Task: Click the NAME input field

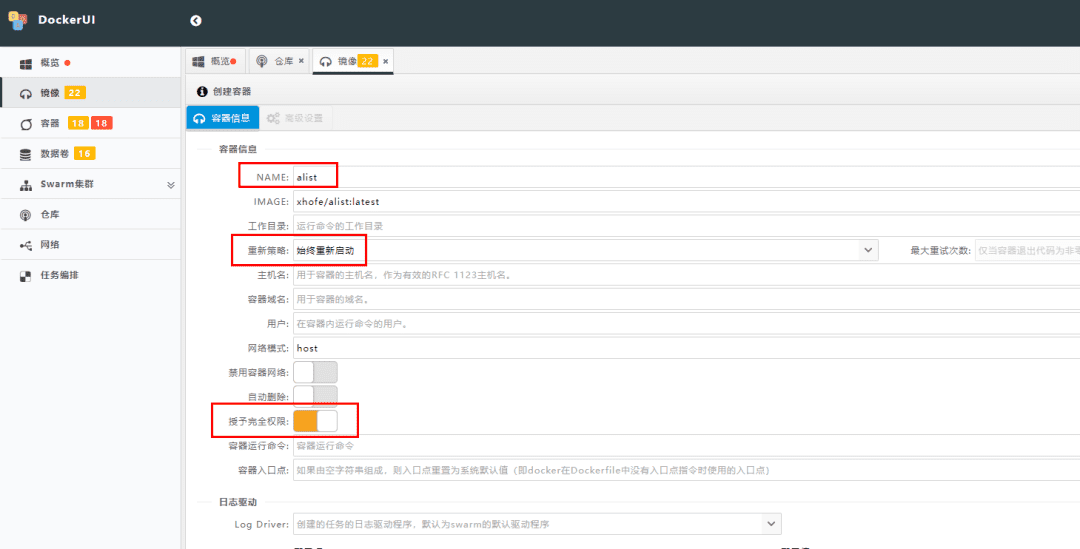Action: tap(680, 177)
